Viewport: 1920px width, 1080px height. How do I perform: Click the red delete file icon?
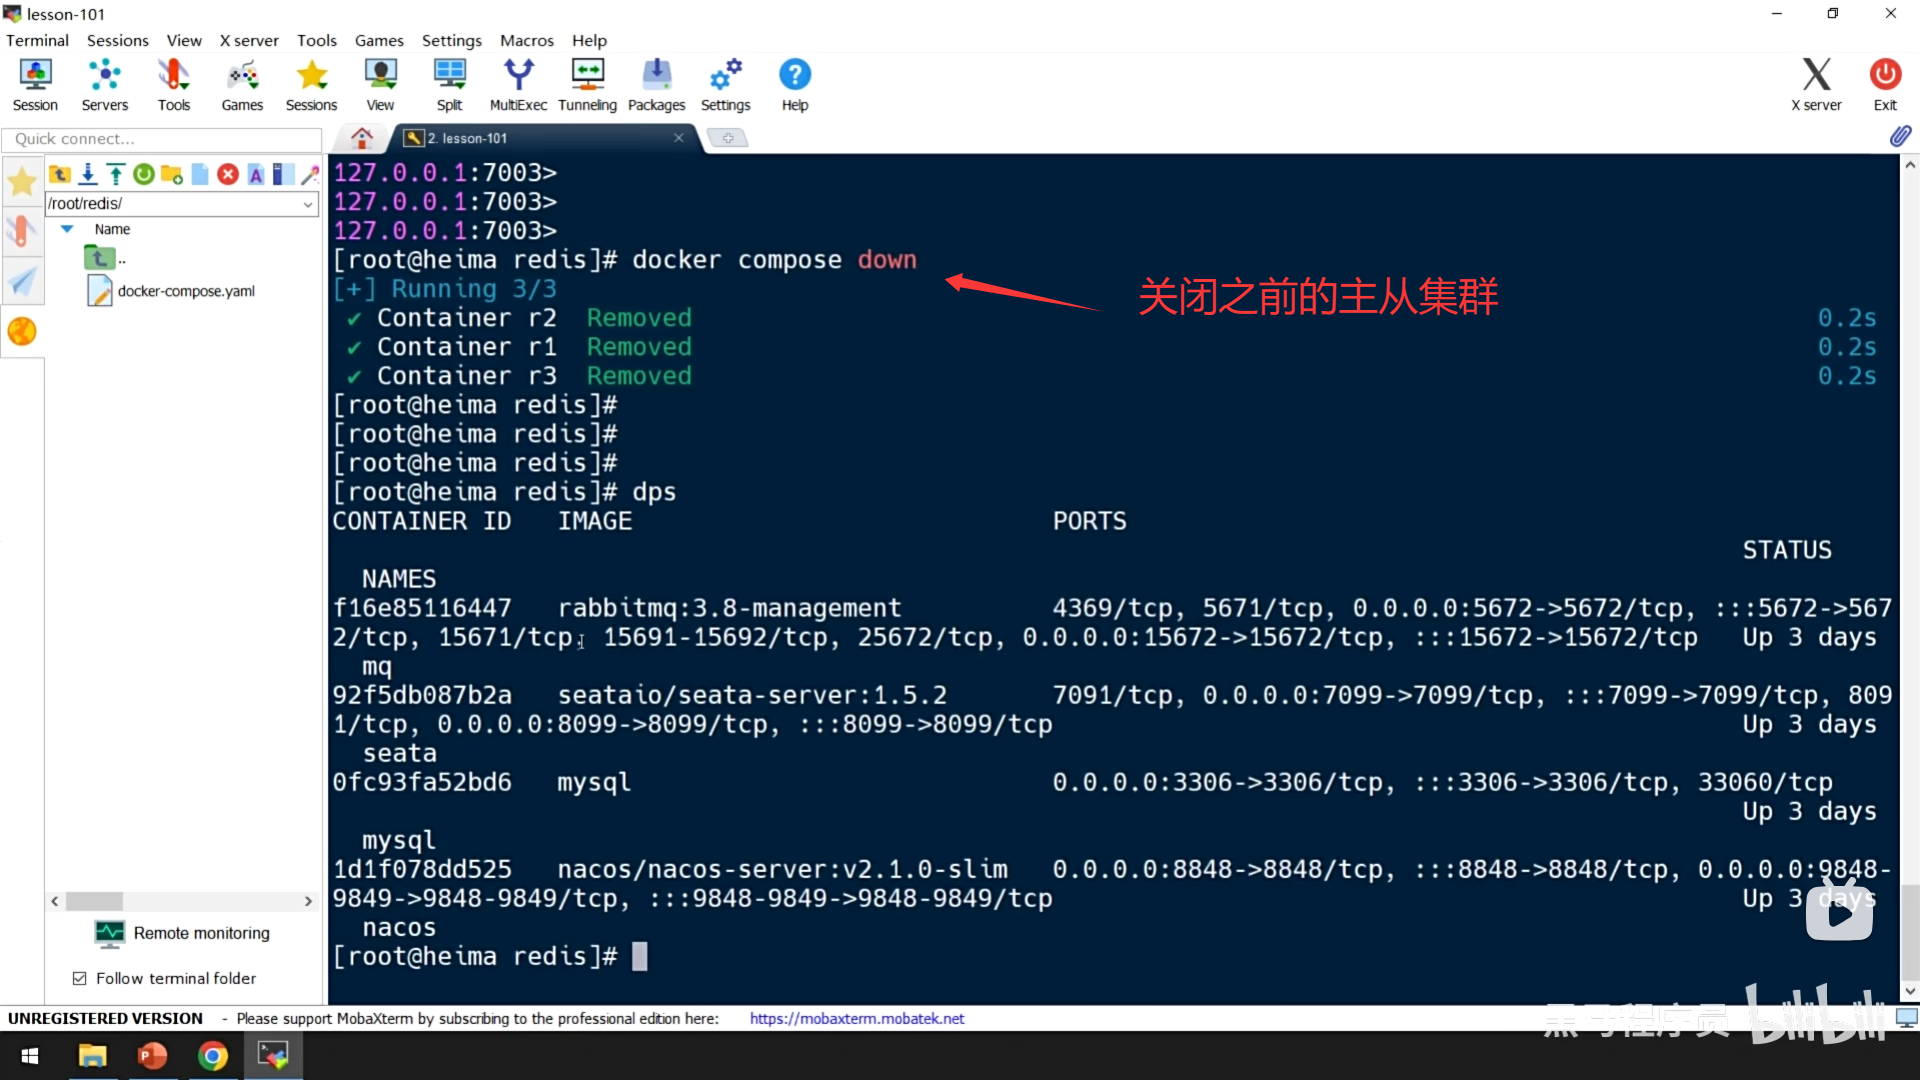point(228,175)
